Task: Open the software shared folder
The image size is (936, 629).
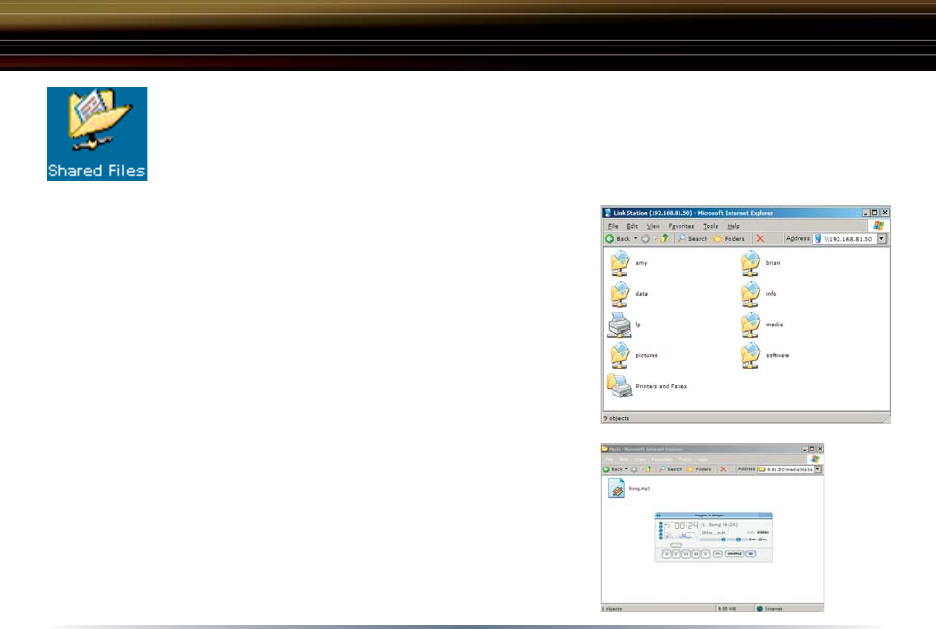Action: tap(765, 355)
